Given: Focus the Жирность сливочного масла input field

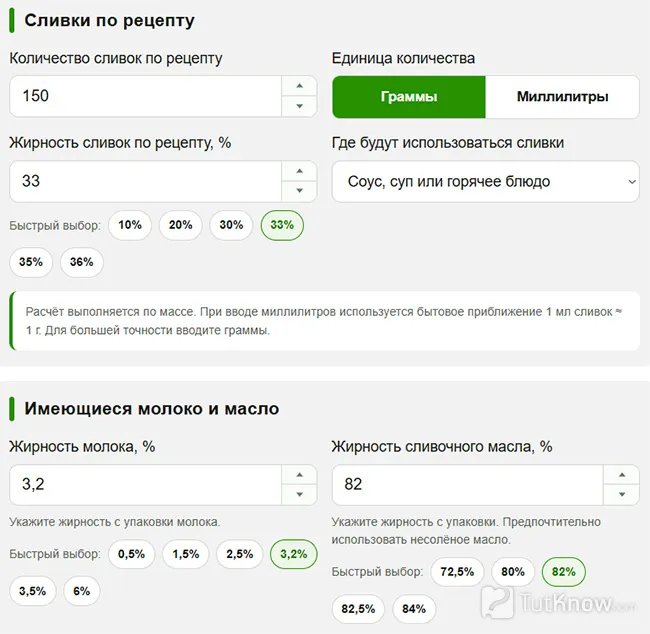Looking at the screenshot, I should [x=468, y=485].
